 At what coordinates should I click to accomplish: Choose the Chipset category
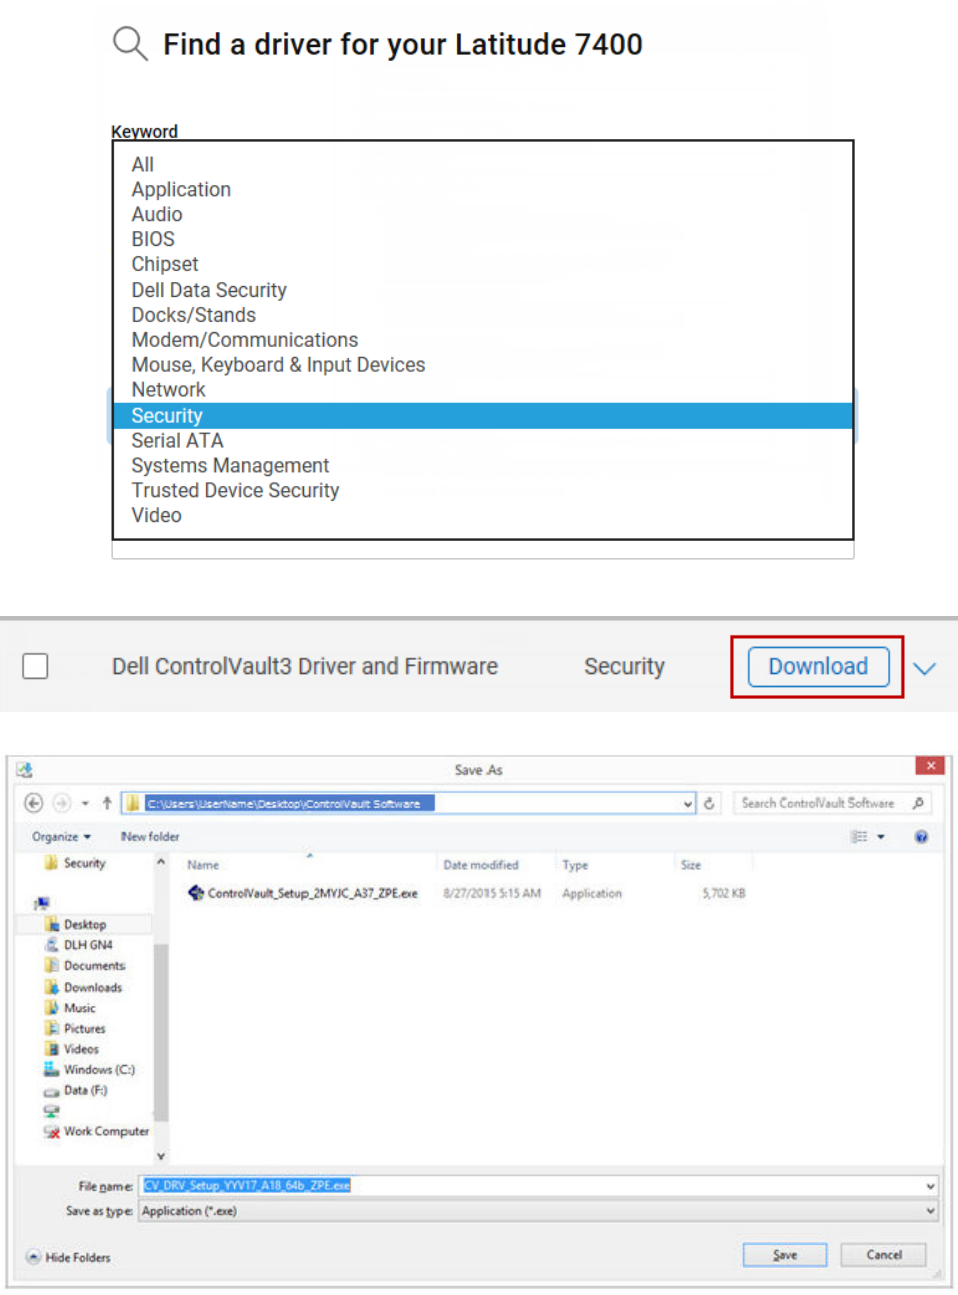pos(165,264)
